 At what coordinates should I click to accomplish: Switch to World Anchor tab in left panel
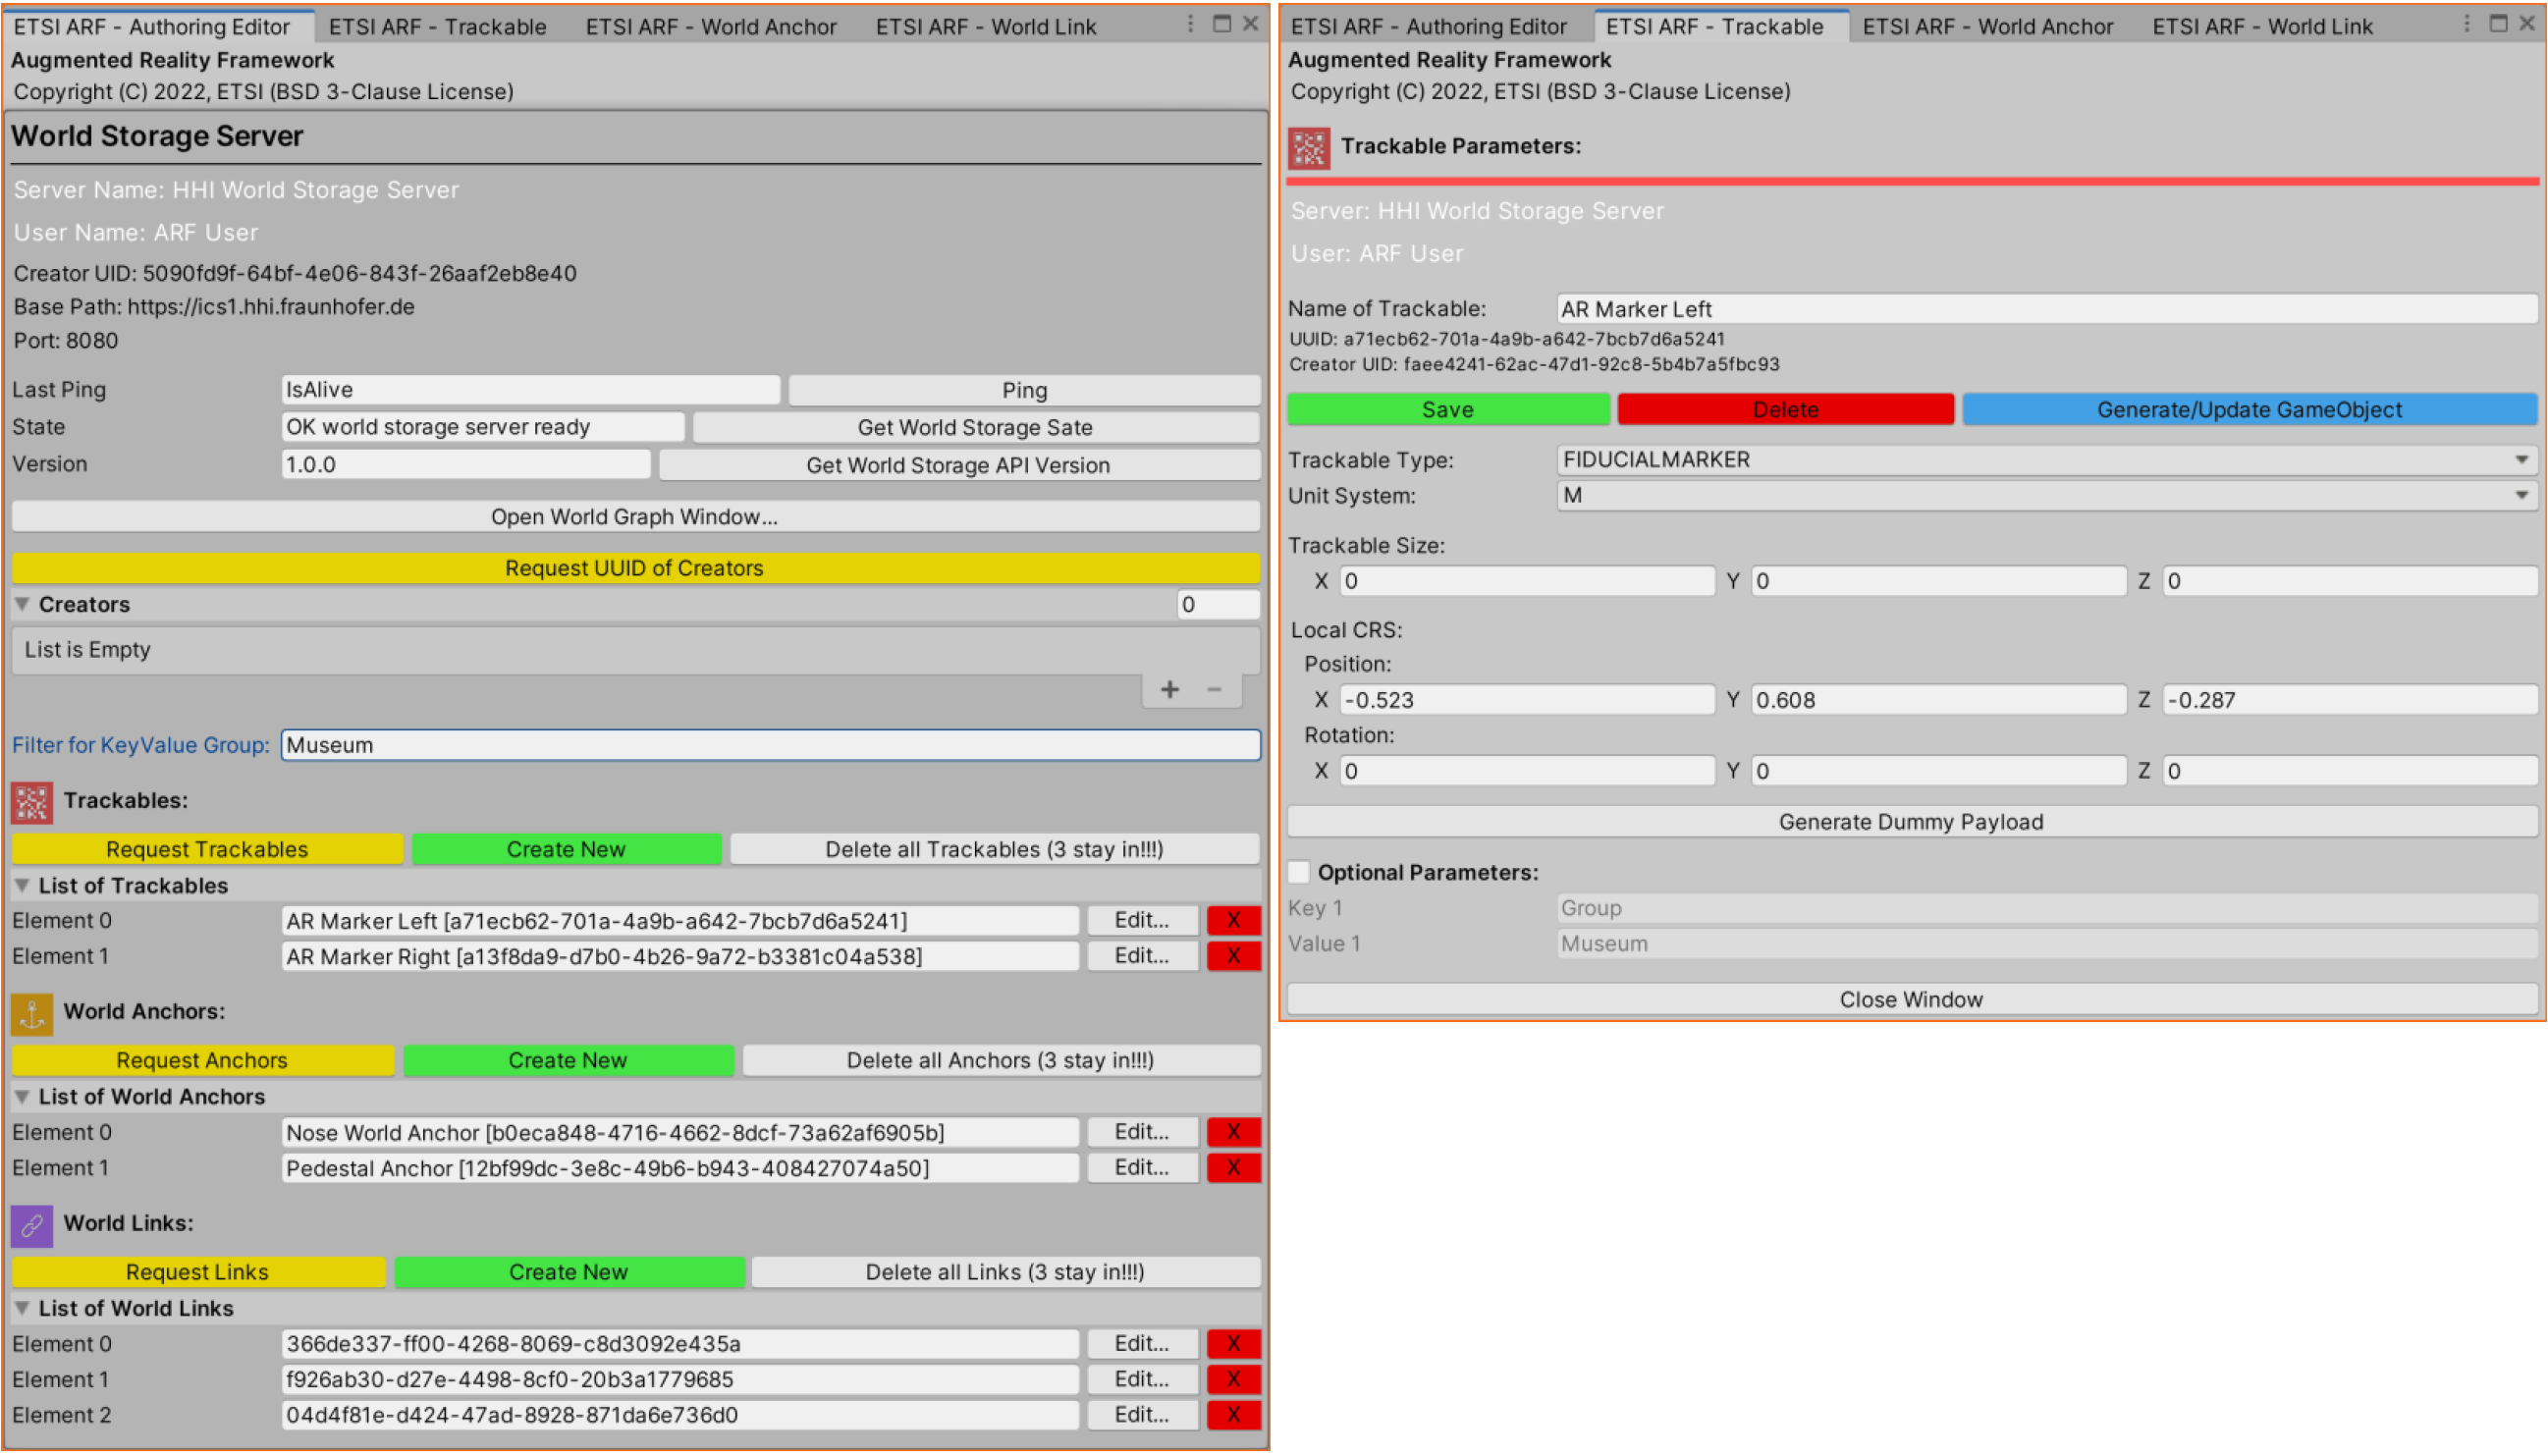tap(710, 27)
